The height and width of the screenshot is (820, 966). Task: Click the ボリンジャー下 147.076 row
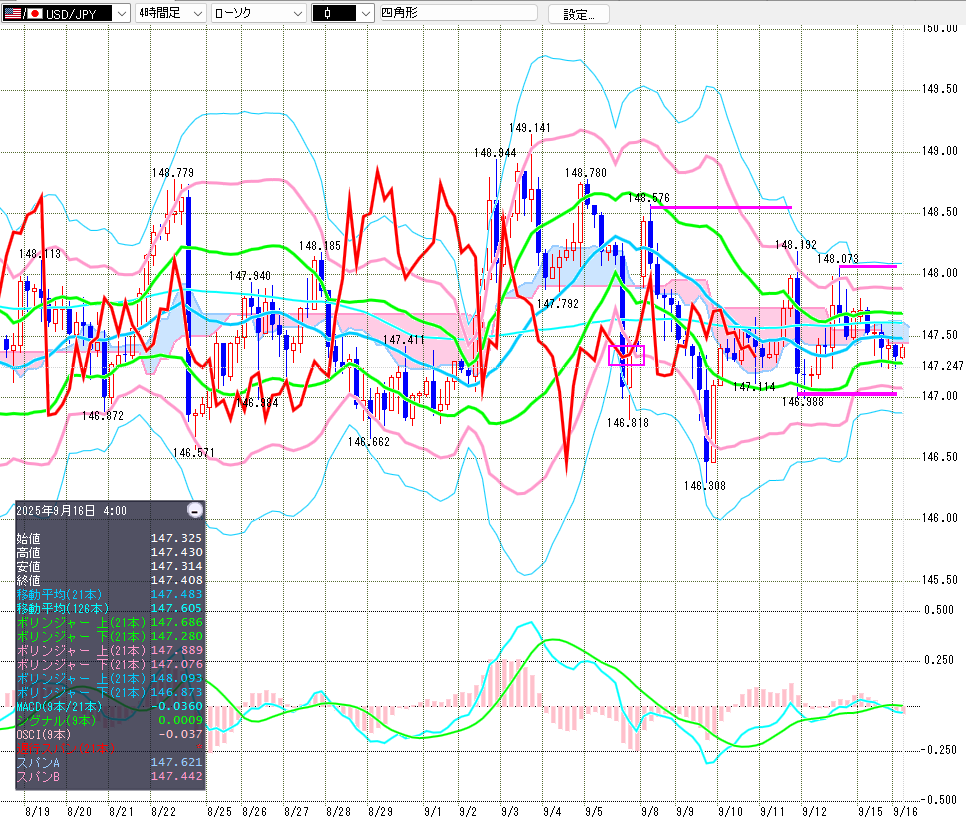pyautogui.click(x=110, y=664)
